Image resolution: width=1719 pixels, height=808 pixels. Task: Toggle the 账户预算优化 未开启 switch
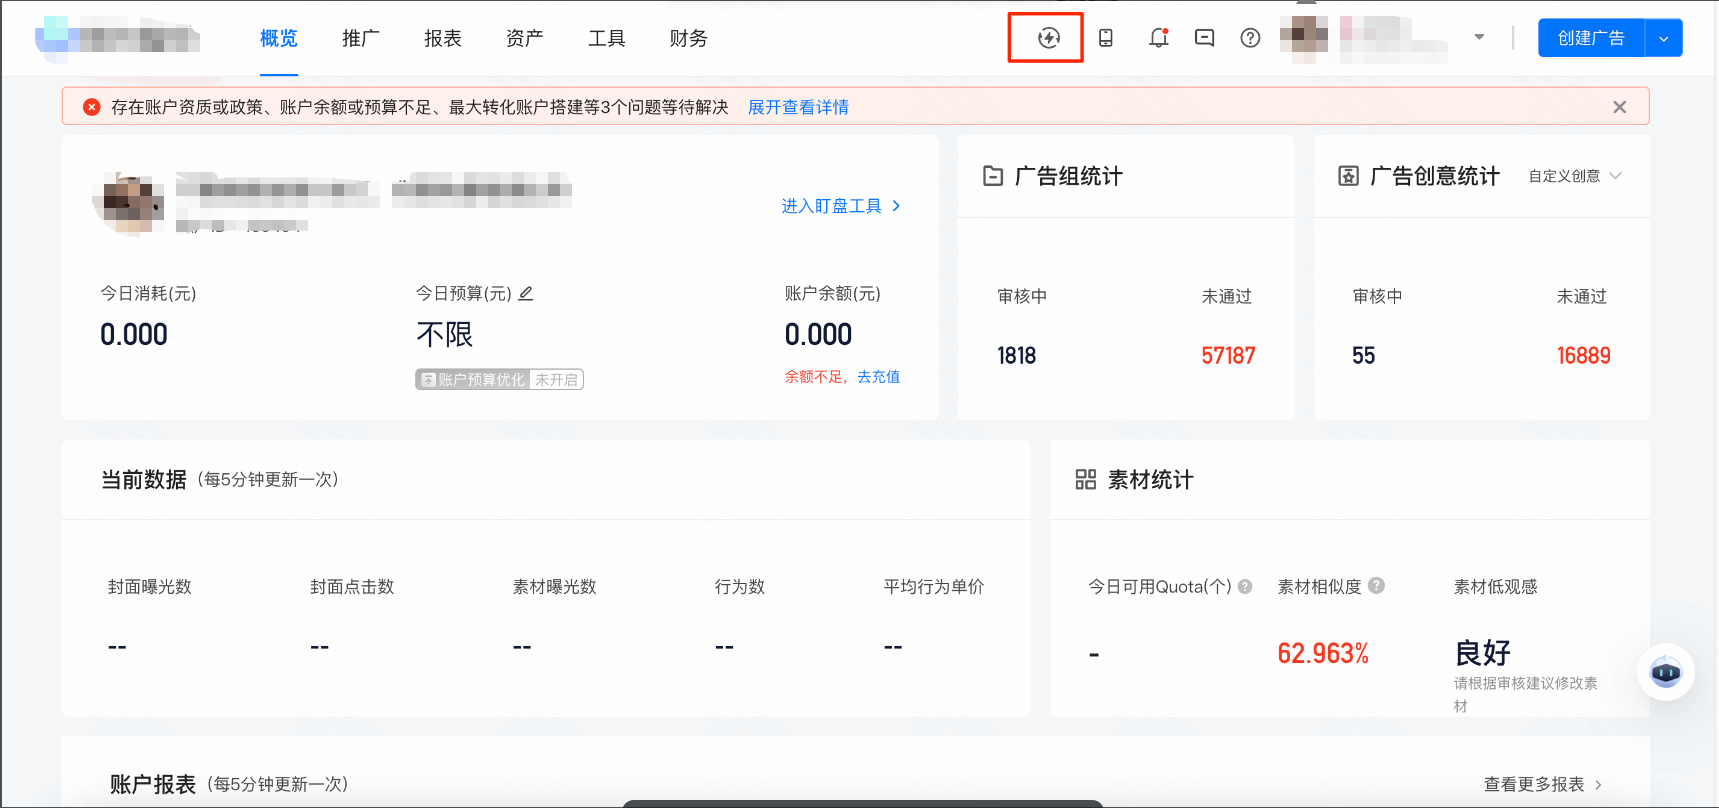click(499, 379)
